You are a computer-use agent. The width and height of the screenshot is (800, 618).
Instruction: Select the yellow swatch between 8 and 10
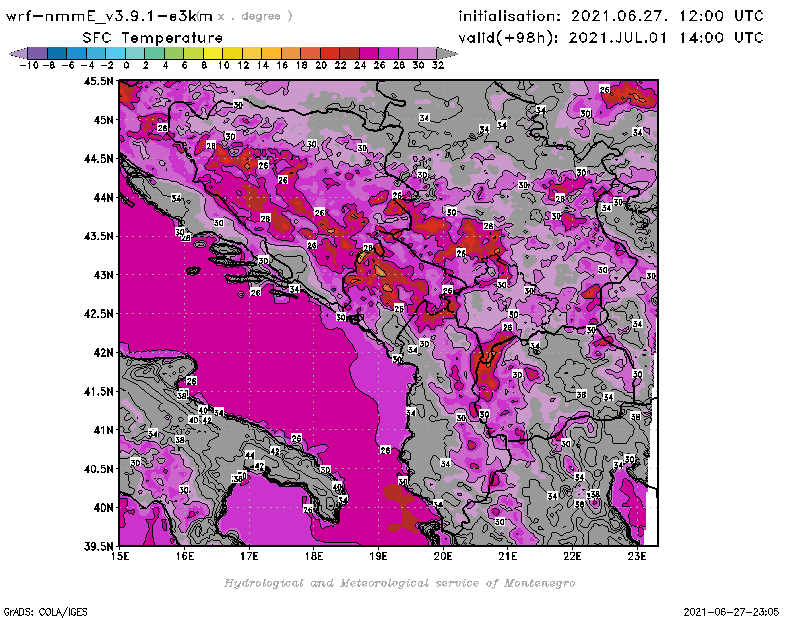pyautogui.click(x=213, y=52)
